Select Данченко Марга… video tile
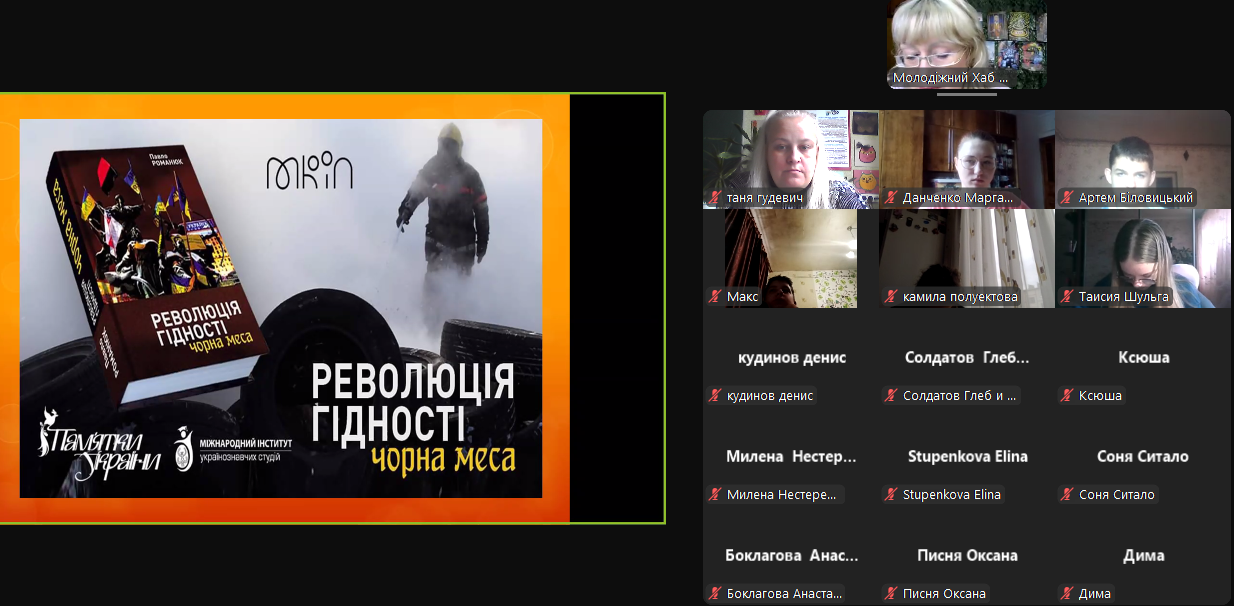1234x606 pixels. tap(967, 159)
